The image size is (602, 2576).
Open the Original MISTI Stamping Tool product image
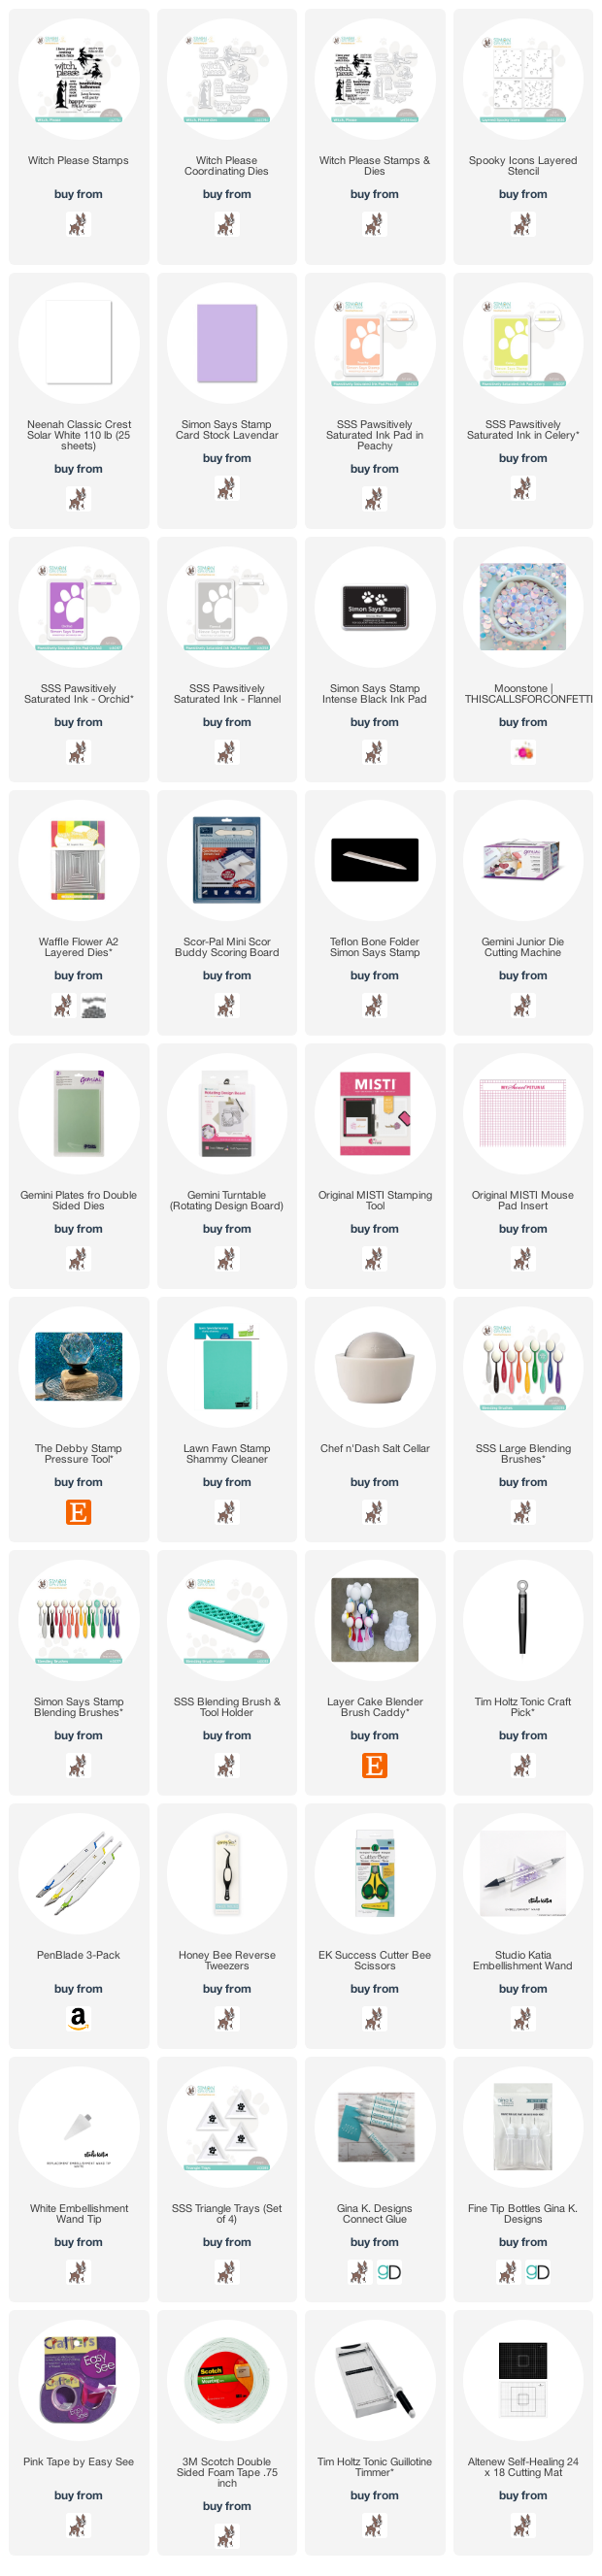click(375, 1112)
